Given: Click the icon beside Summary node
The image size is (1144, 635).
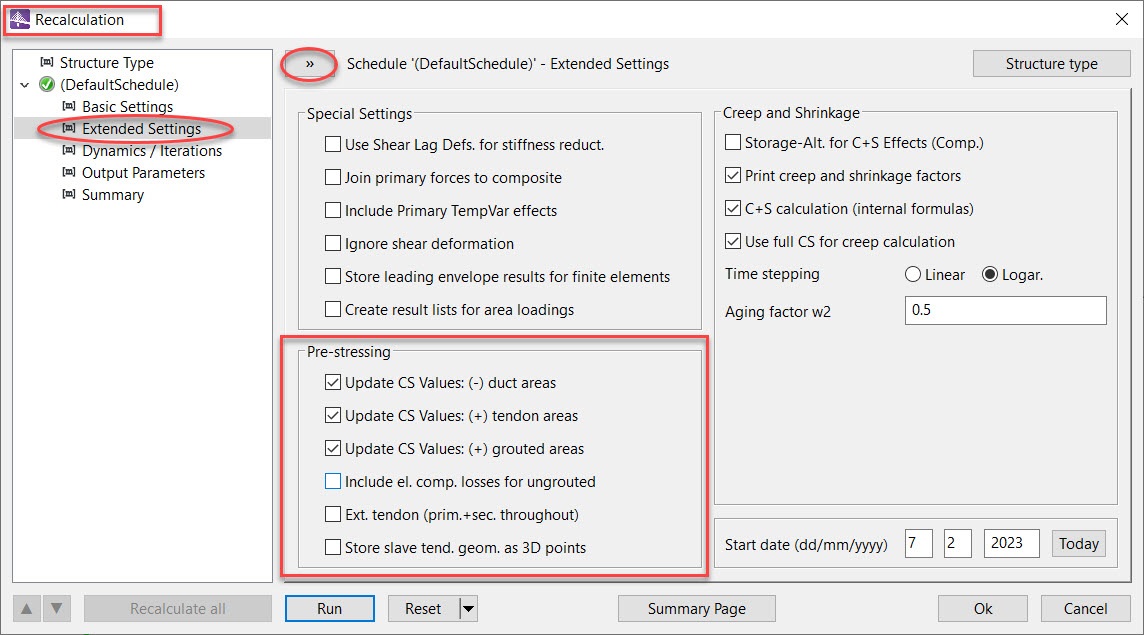Looking at the screenshot, I should pyautogui.click(x=69, y=194).
